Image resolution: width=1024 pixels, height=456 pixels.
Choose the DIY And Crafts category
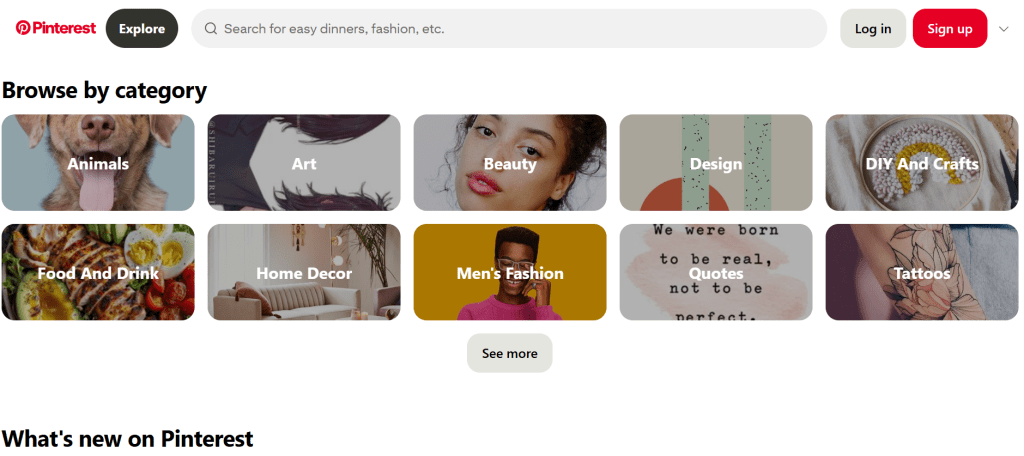pos(921,163)
